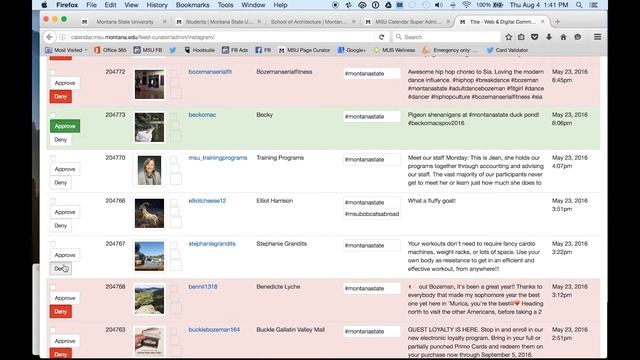Tick the checkbox for post 204770
The width and height of the screenshot is (640, 360).
53,158
